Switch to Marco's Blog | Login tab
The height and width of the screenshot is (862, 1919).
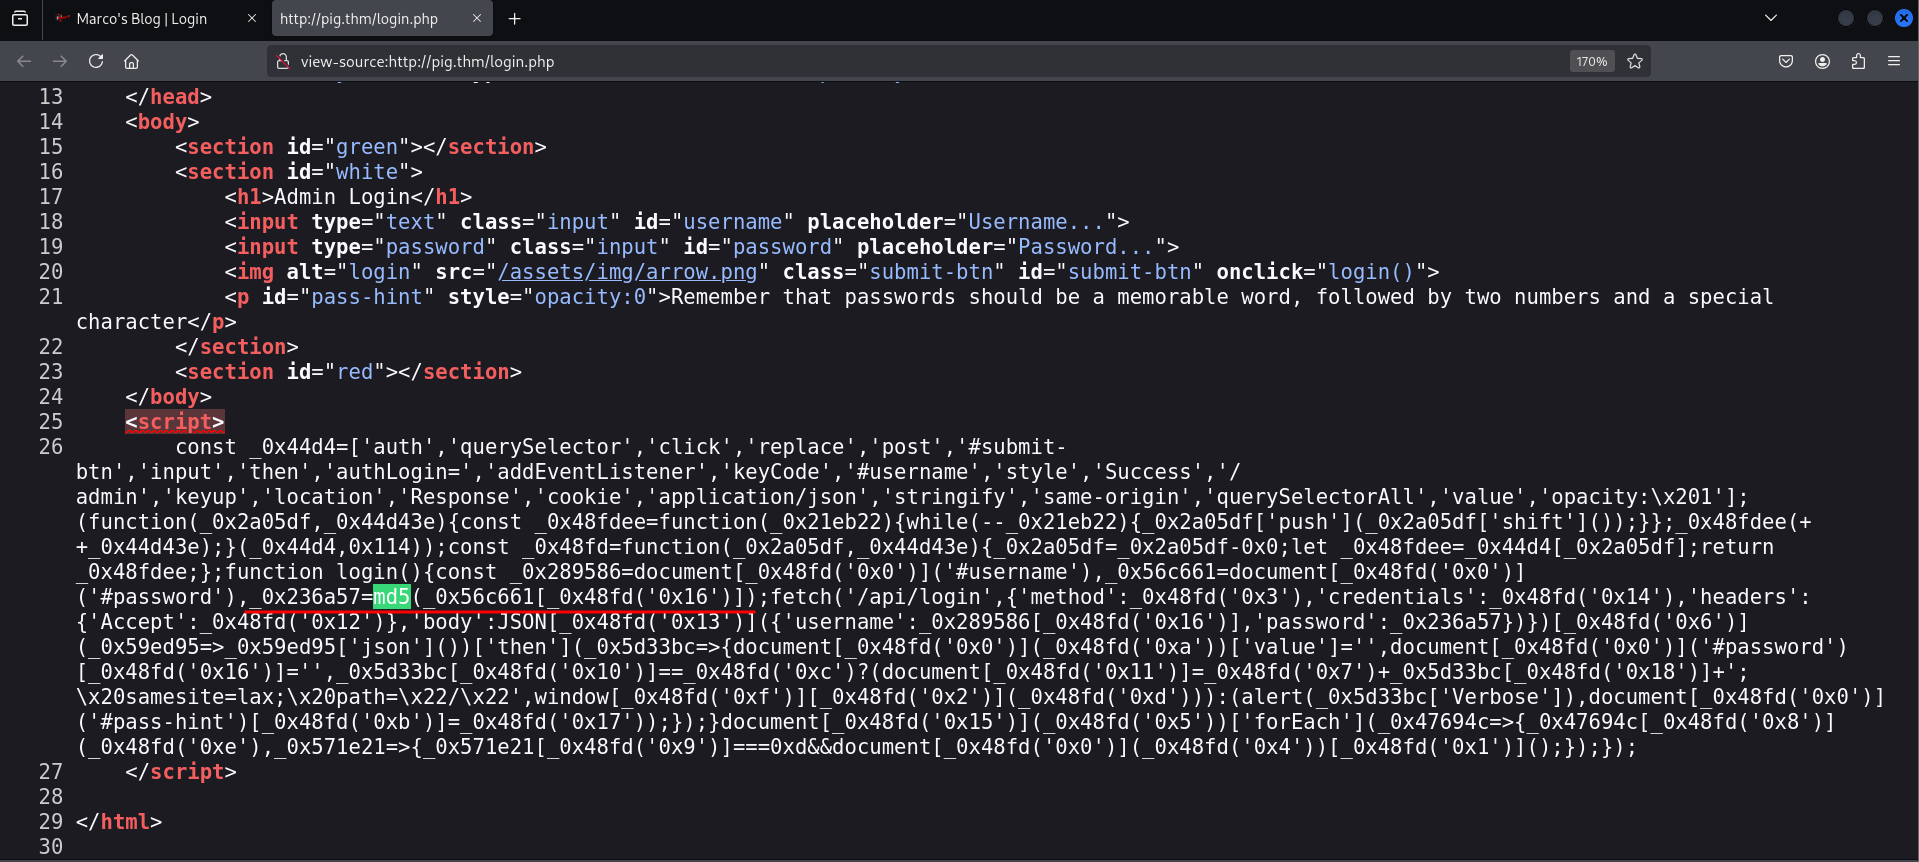point(142,19)
